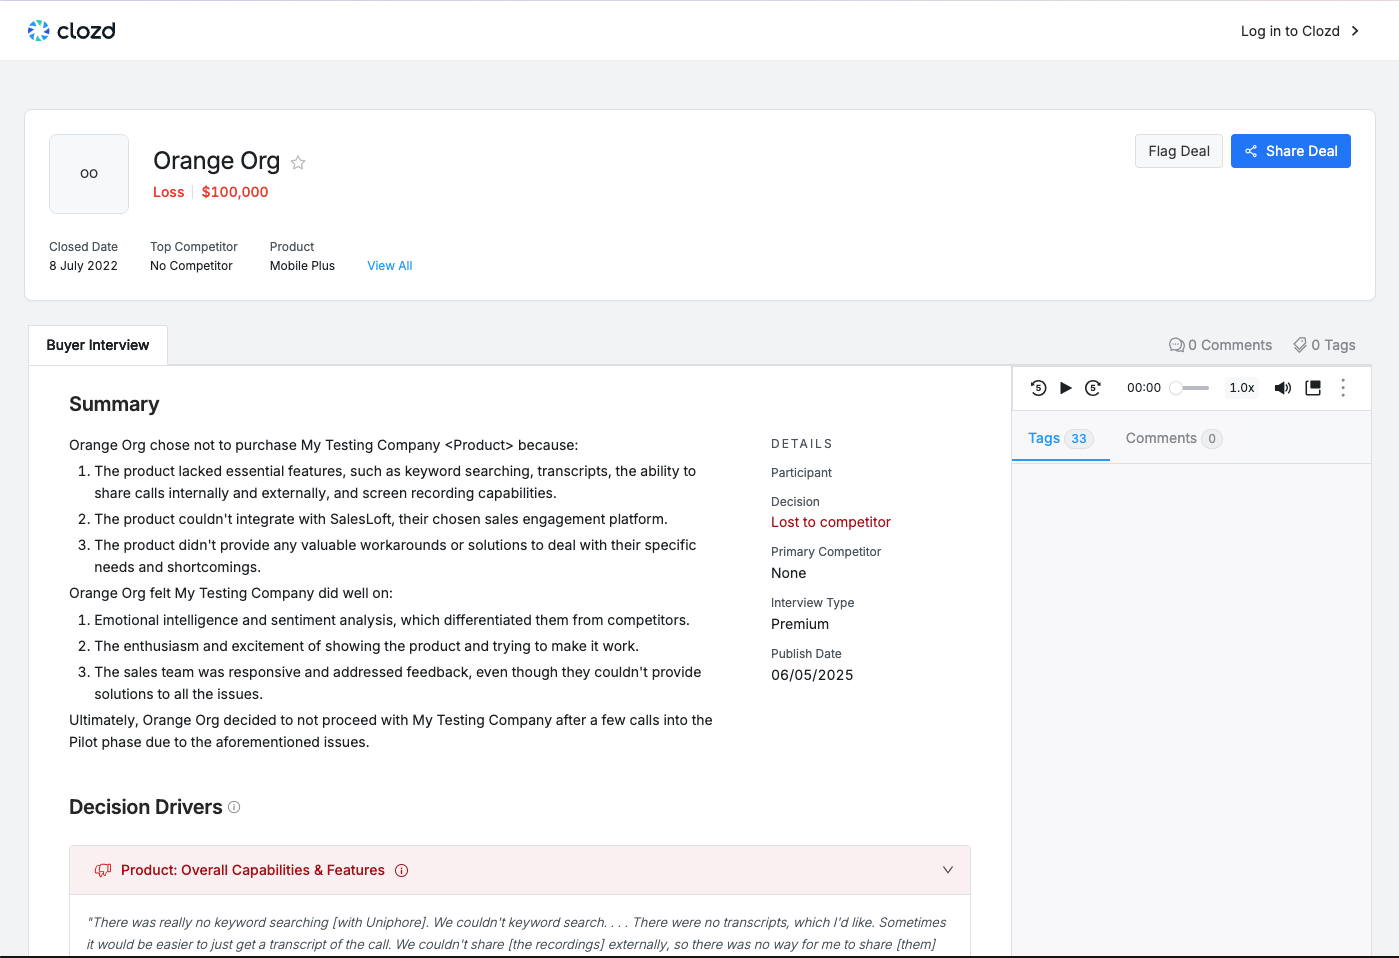Click the 00:00 playback time
This screenshot has width=1399, height=958.
(x=1144, y=388)
